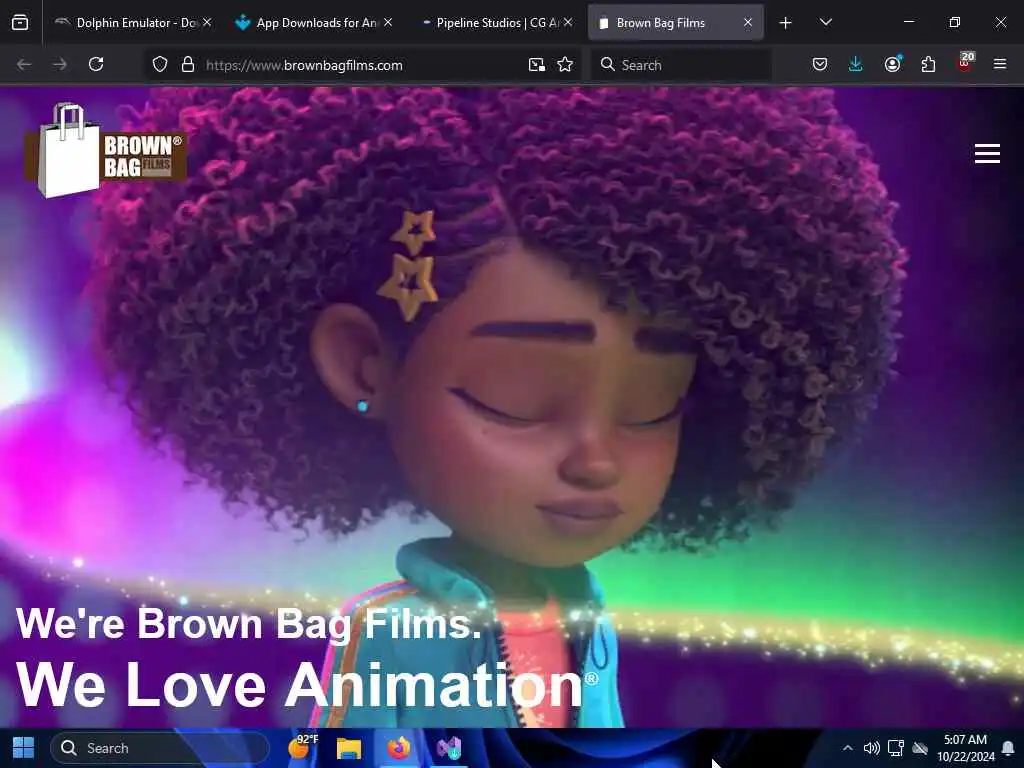Open the tracking protection shield icon
Image resolution: width=1024 pixels, height=768 pixels.
point(160,65)
